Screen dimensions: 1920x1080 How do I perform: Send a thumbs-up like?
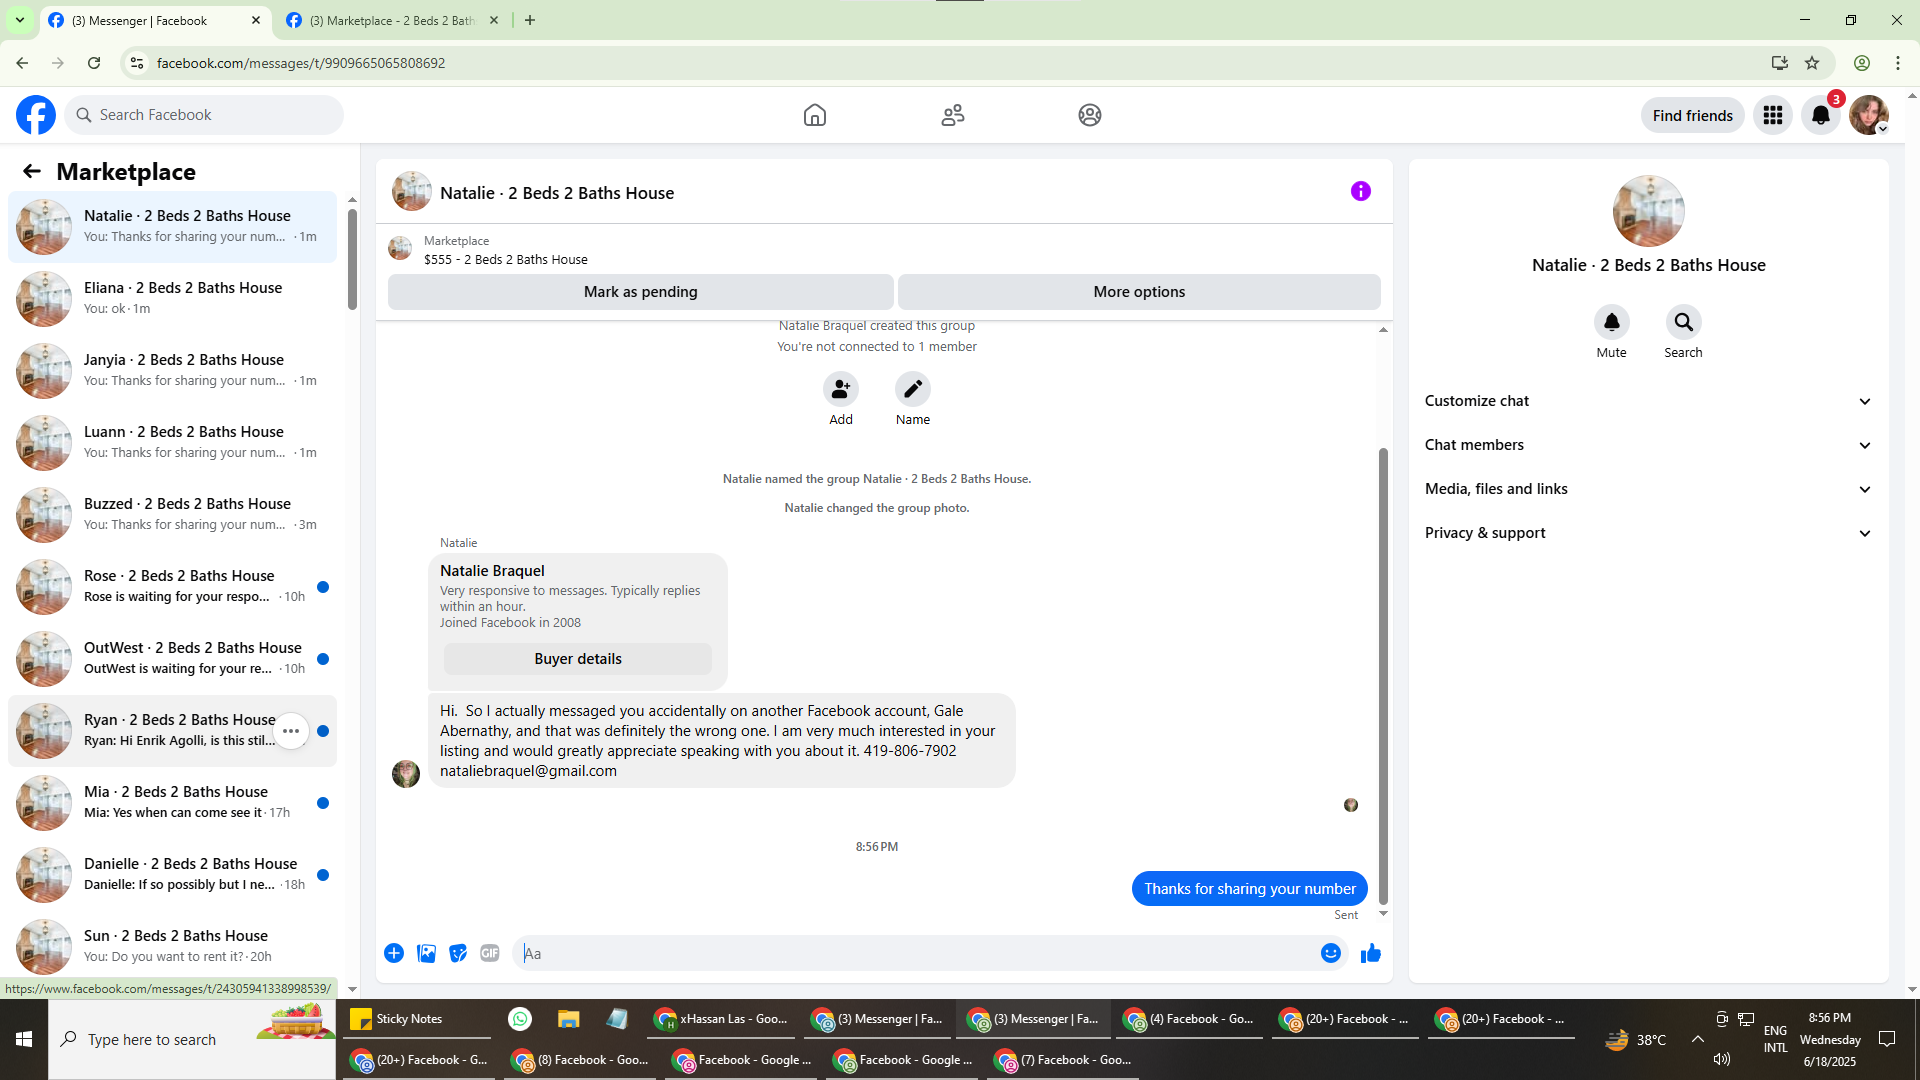(x=1371, y=953)
